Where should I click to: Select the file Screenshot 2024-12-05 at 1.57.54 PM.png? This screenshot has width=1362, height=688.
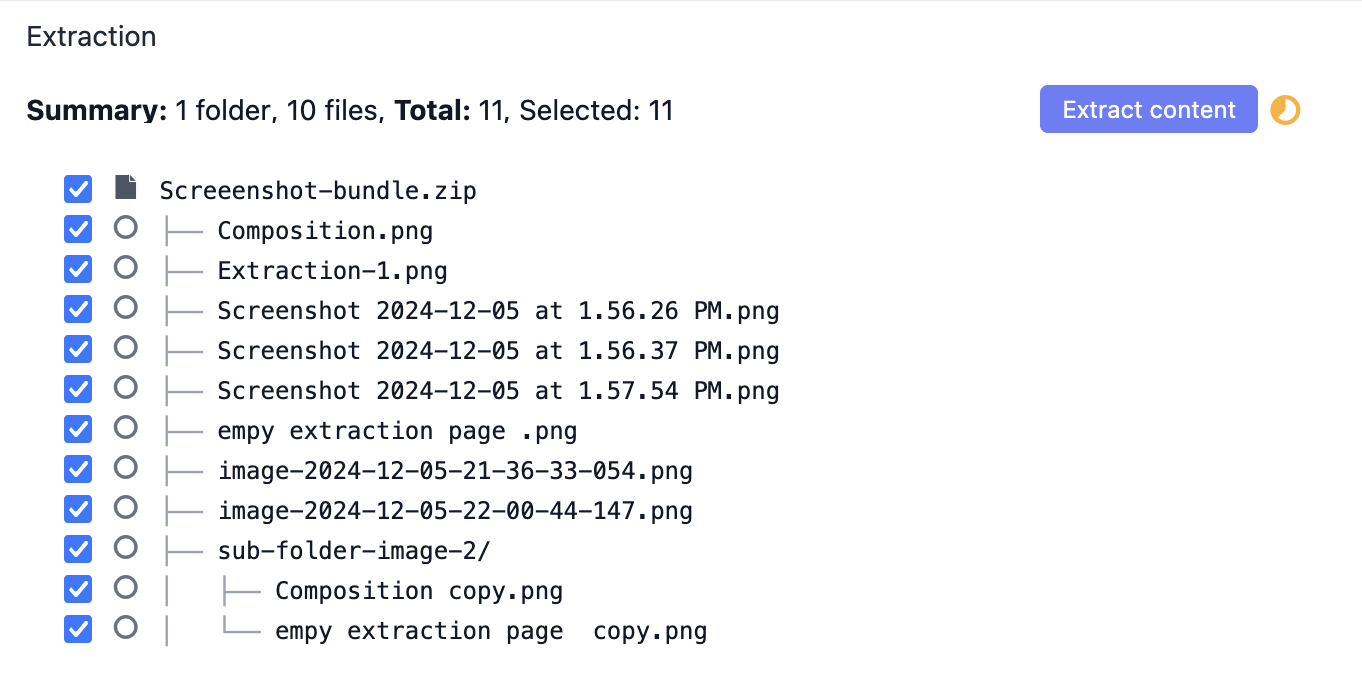498,389
